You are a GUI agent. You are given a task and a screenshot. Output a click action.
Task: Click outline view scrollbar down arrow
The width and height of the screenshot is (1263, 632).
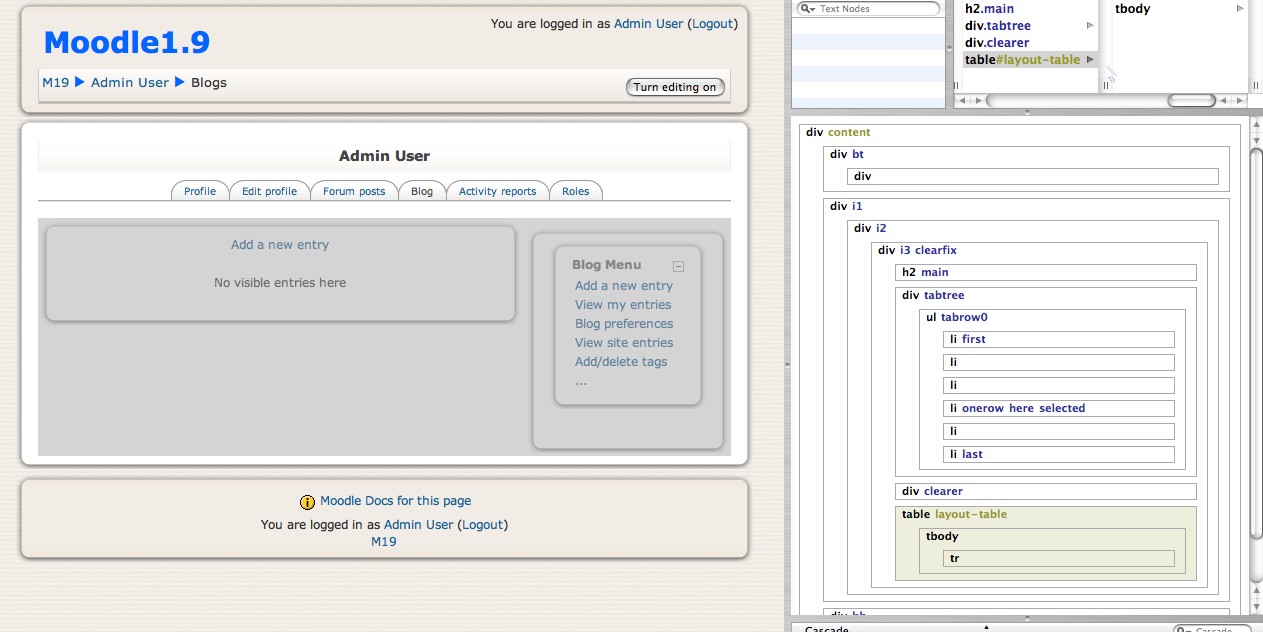pyautogui.click(x=1256, y=606)
